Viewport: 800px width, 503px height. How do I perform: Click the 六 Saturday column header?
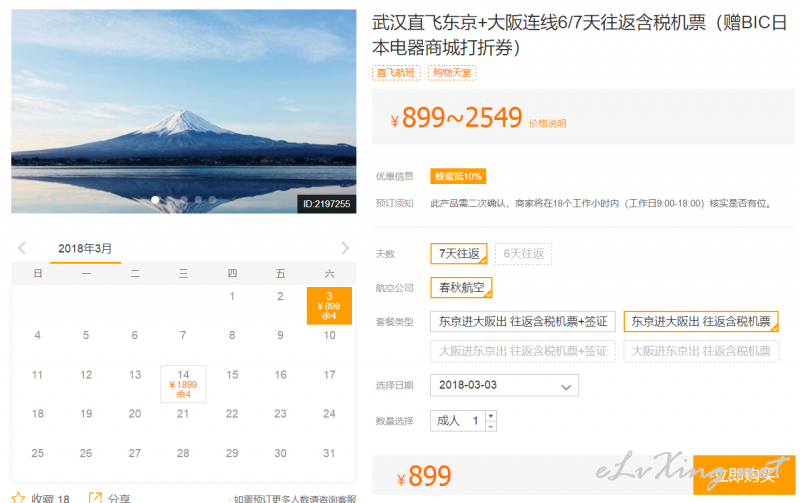coord(329,273)
